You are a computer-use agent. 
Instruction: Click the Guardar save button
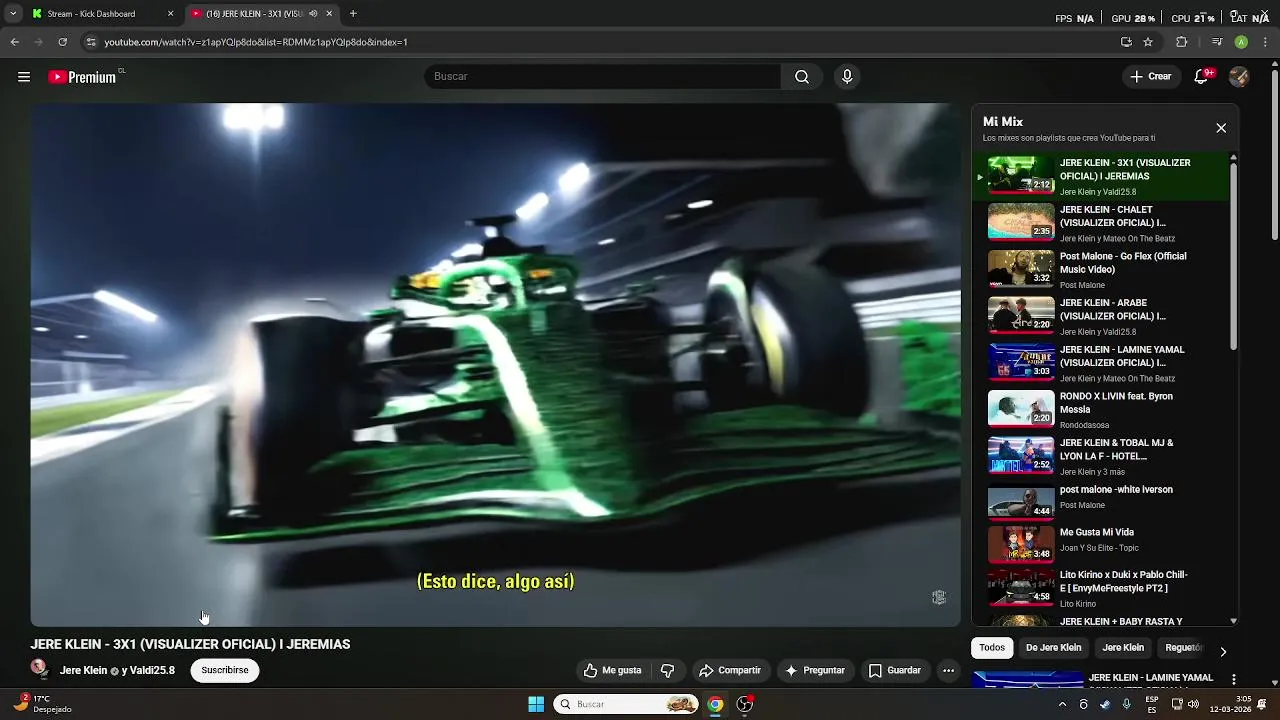895,670
